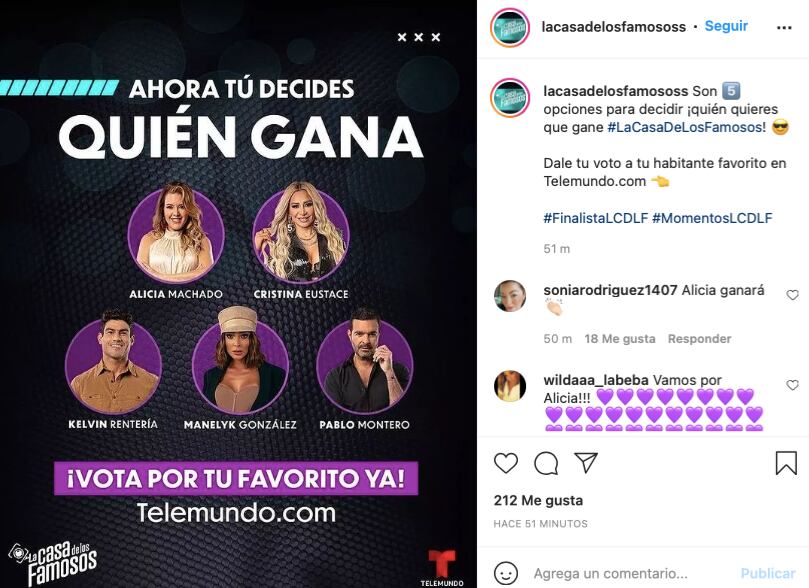Open the lacasadelosfamososs header profile picture

tap(510, 27)
